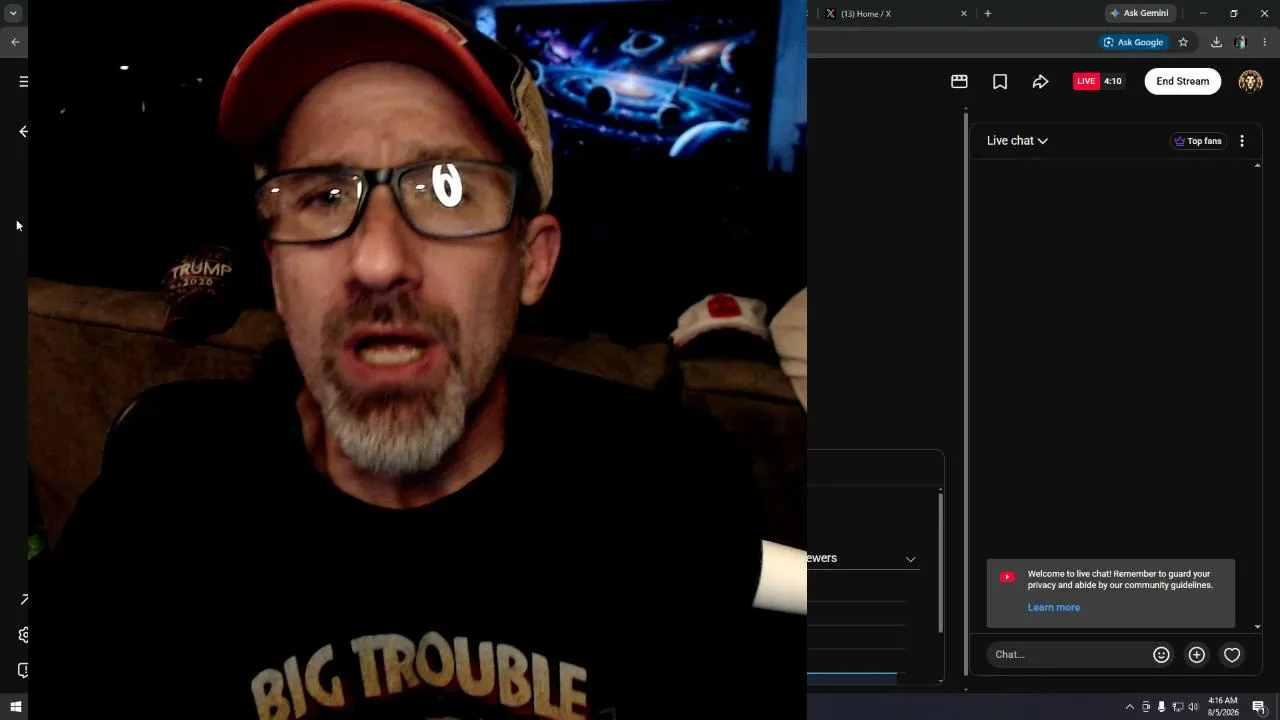Close the Home / X browser tab
This screenshot has width=1280, height=720.
click(964, 14)
